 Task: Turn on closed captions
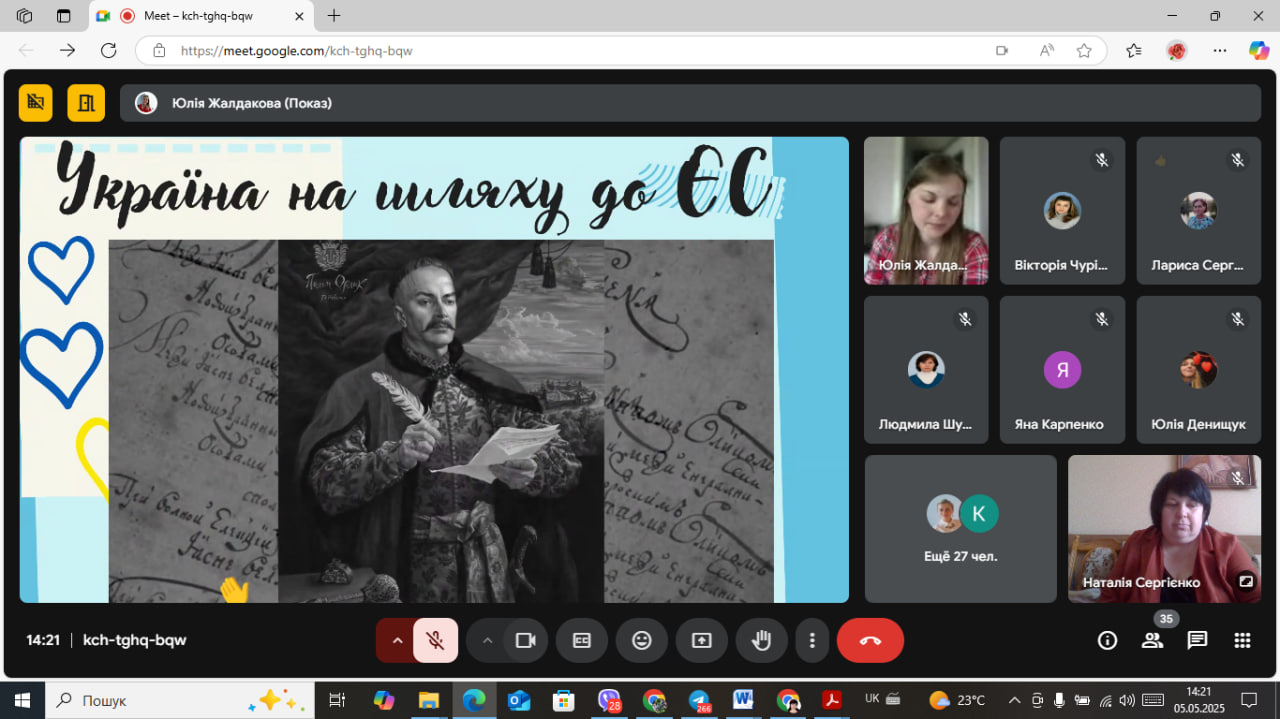click(x=582, y=641)
